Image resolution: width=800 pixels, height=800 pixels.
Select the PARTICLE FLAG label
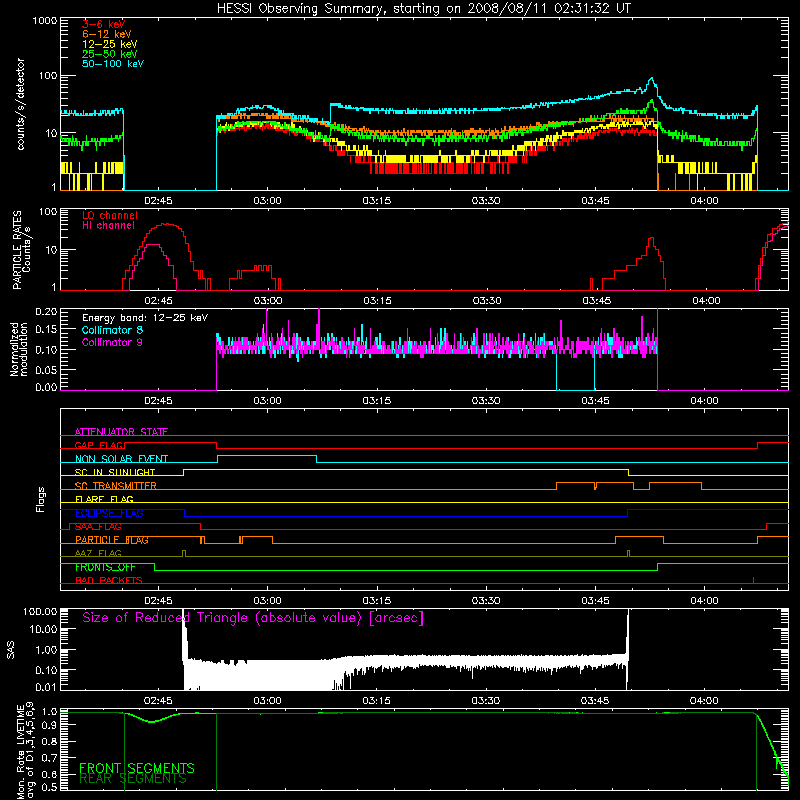pos(112,540)
